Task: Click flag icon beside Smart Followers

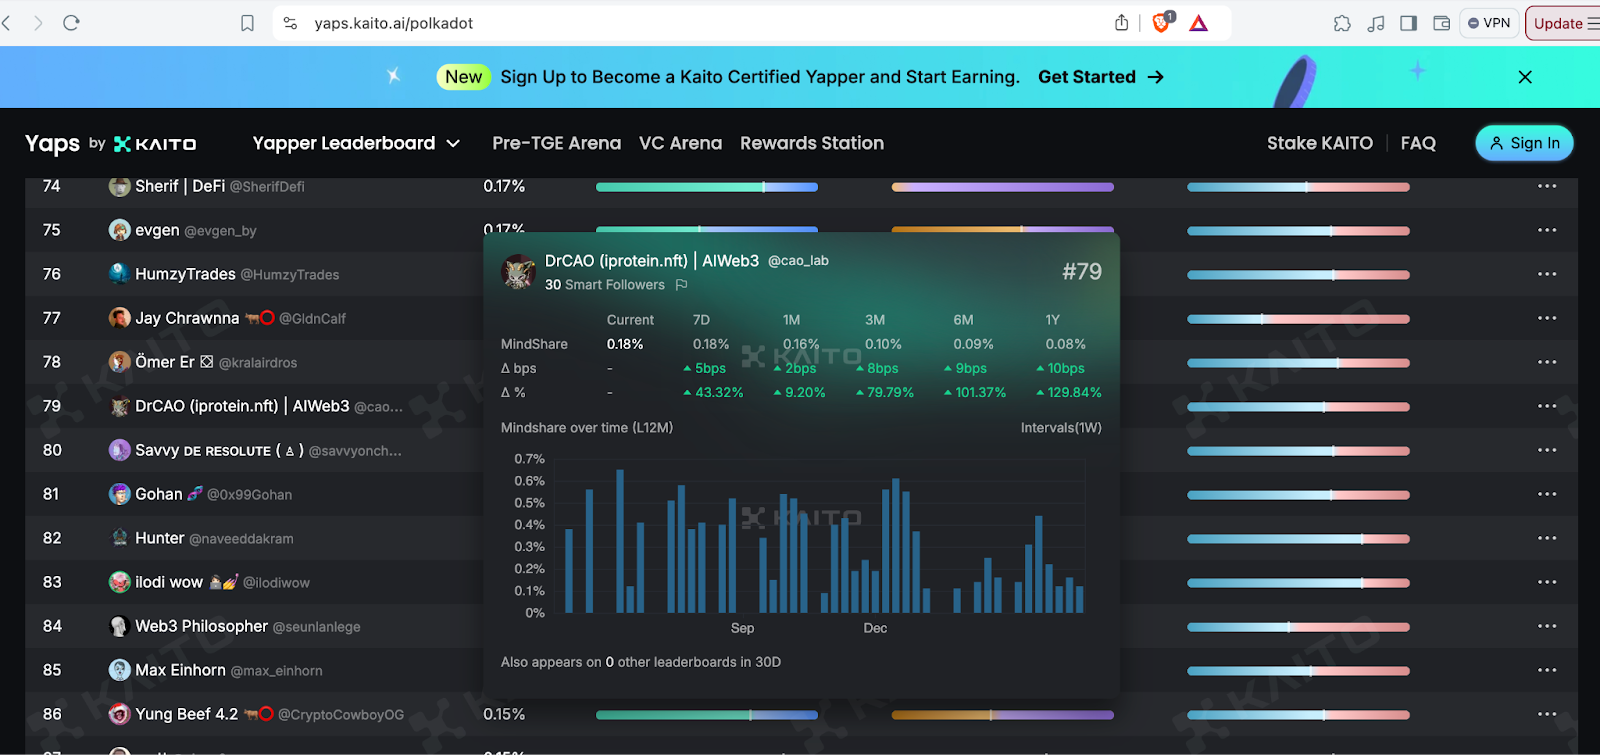Action: 681,285
